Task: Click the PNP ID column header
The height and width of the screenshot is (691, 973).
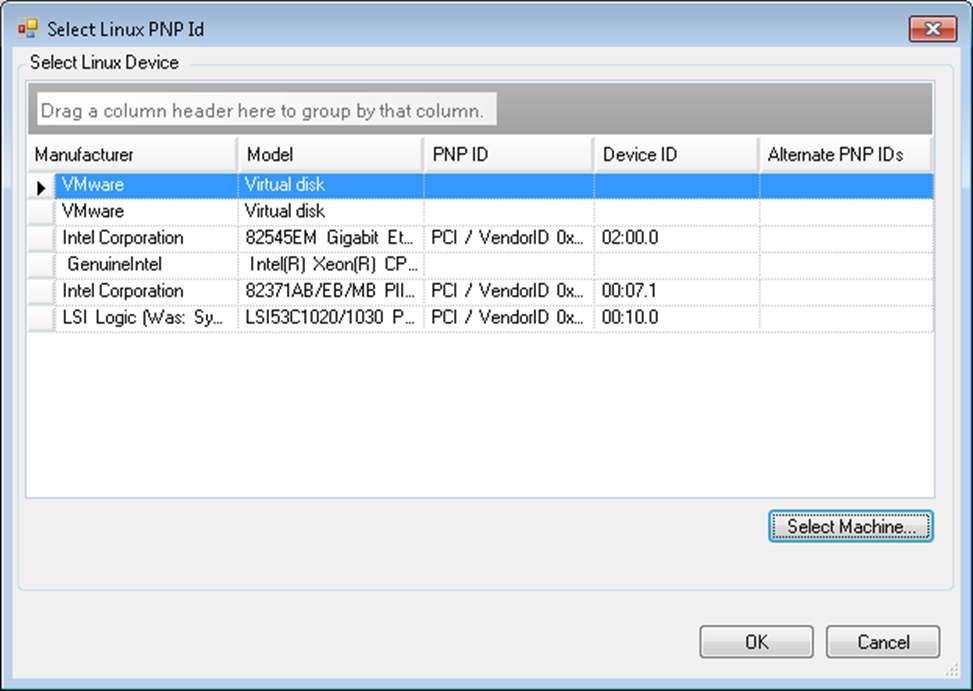Action: click(x=508, y=155)
